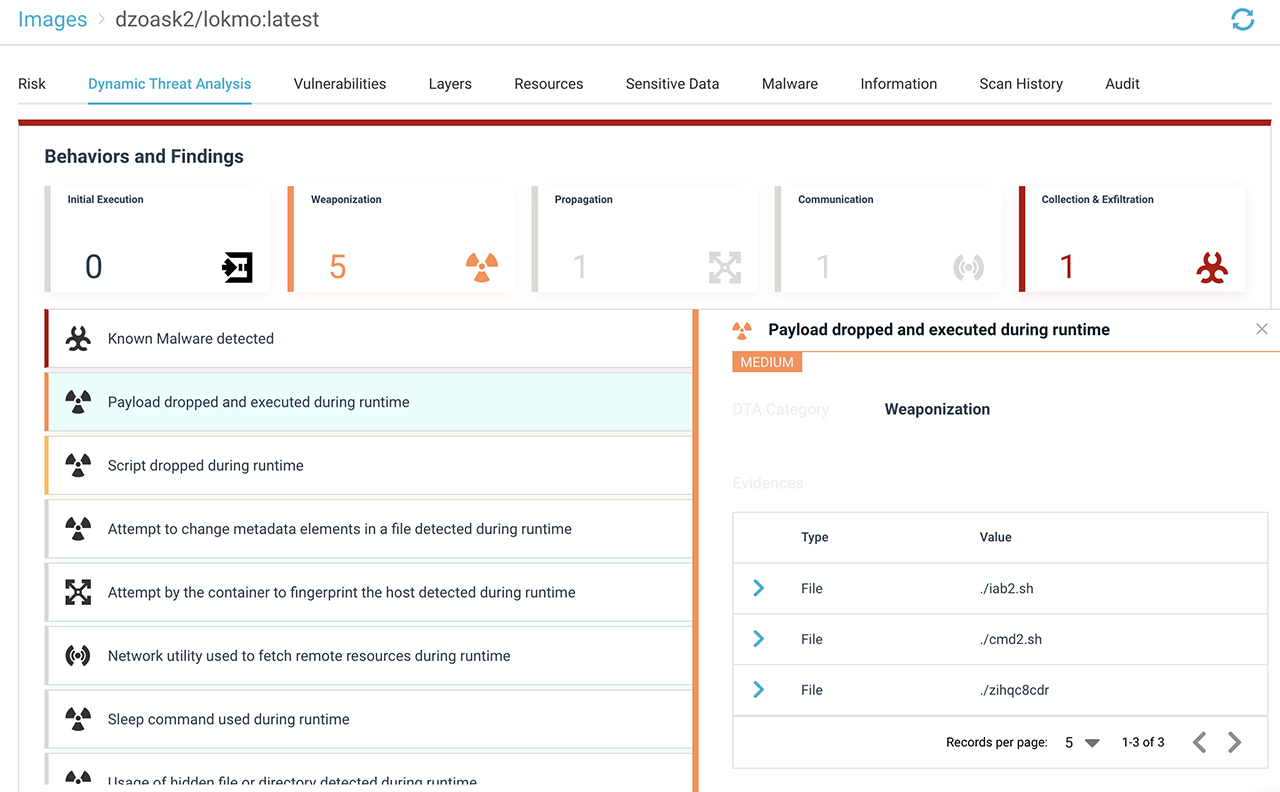Click biohazard icon beside Known Malware detected
This screenshot has height=792, width=1280.
click(x=78, y=339)
